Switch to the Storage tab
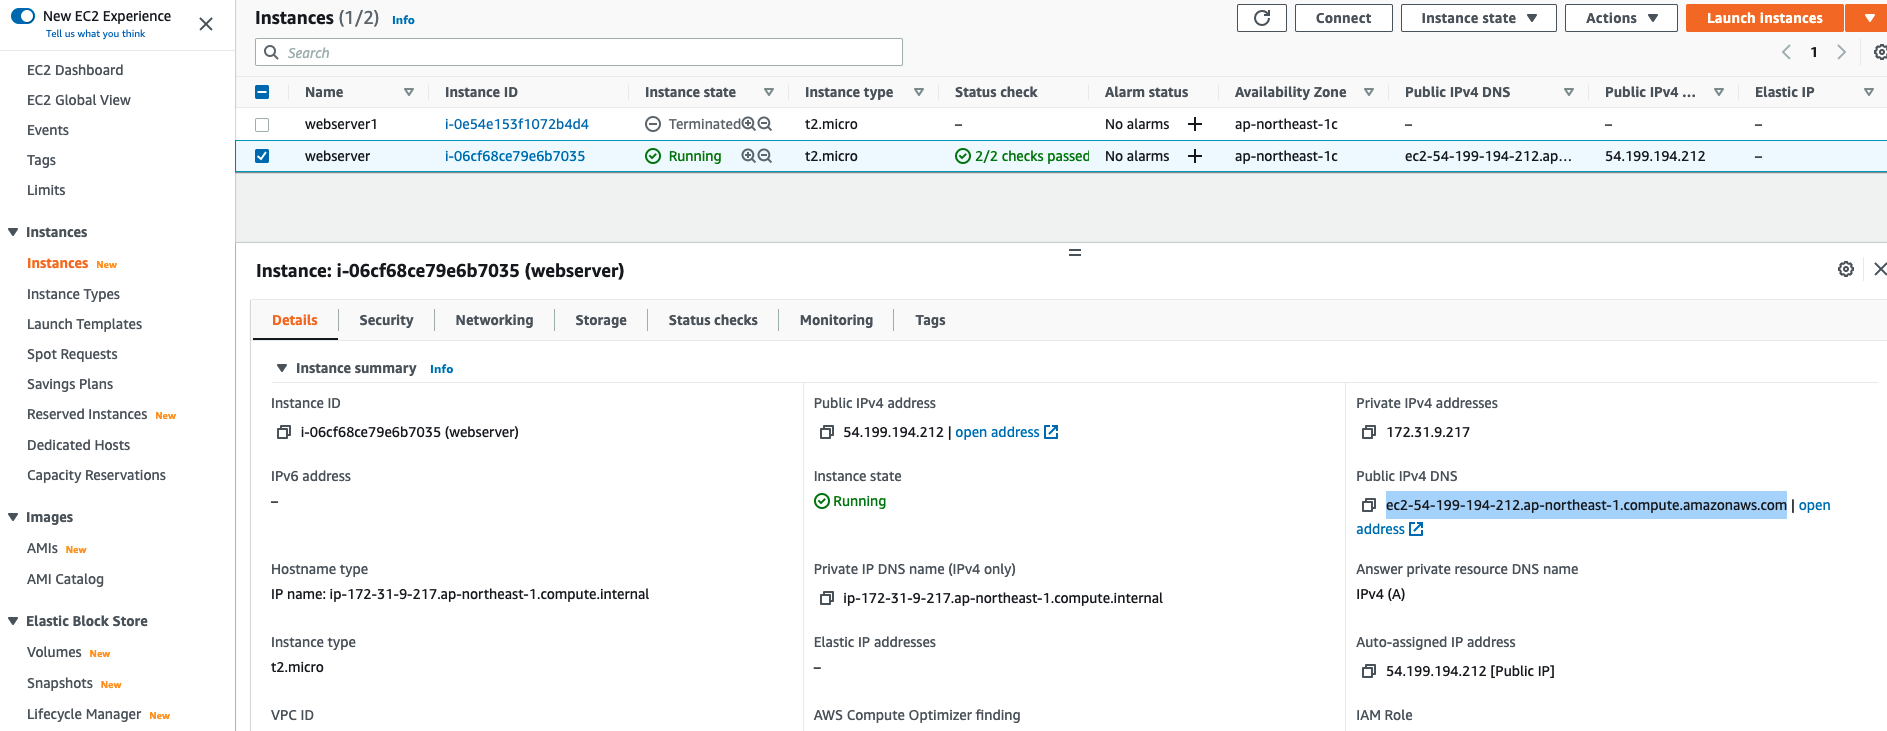Screen dimensions: 1887x731 tap(601, 320)
